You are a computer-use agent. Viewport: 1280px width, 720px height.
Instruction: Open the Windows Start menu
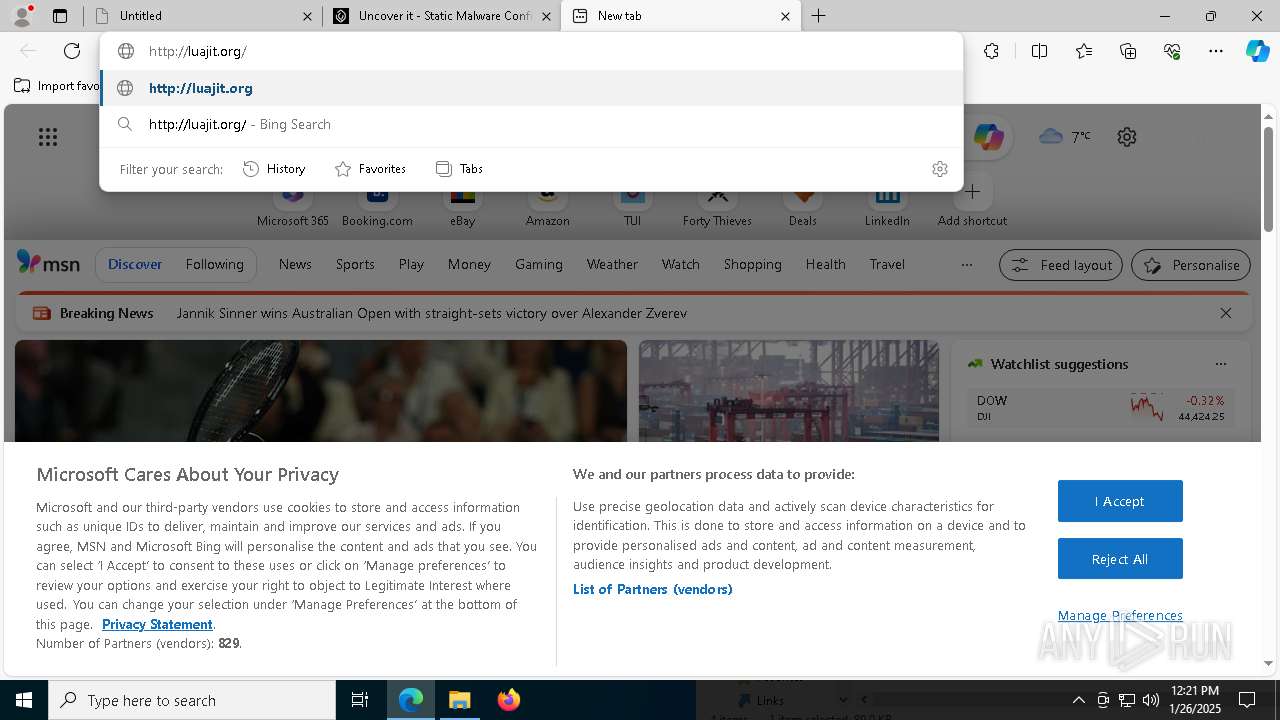click(x=24, y=700)
